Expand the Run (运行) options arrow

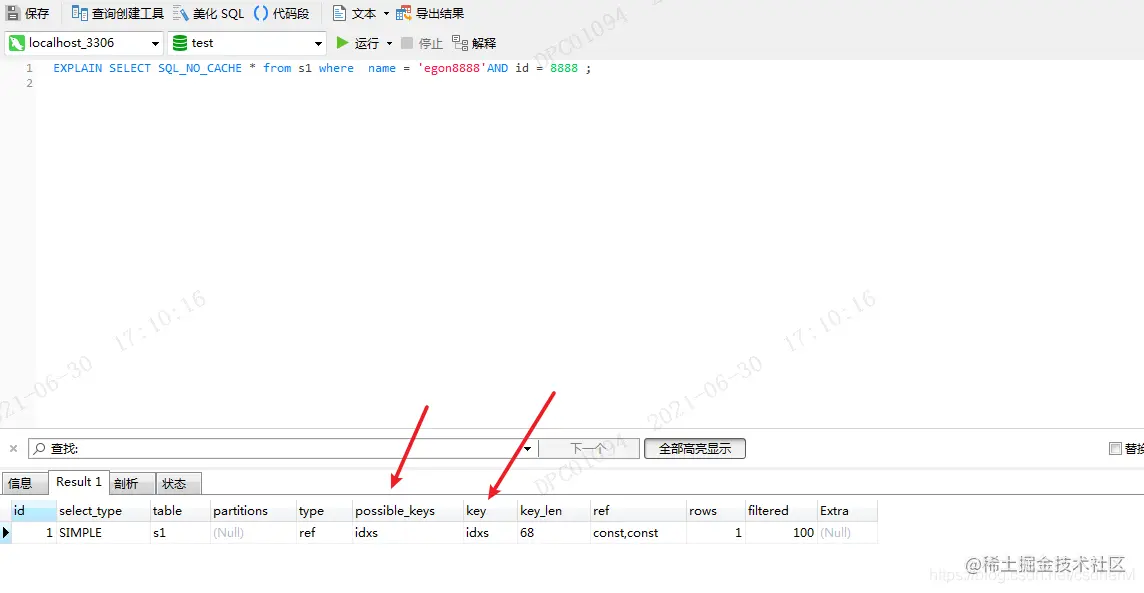(389, 43)
